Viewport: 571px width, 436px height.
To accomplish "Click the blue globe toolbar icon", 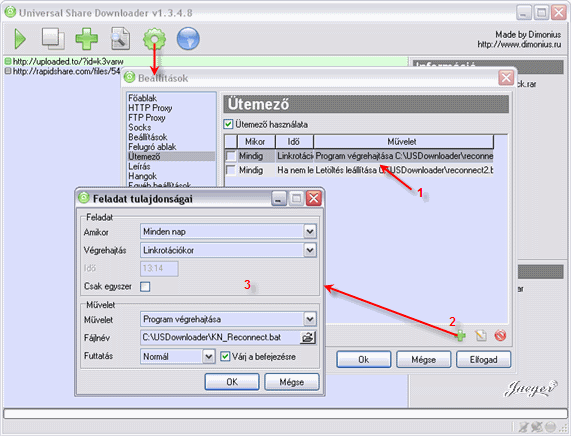I will pos(188,38).
